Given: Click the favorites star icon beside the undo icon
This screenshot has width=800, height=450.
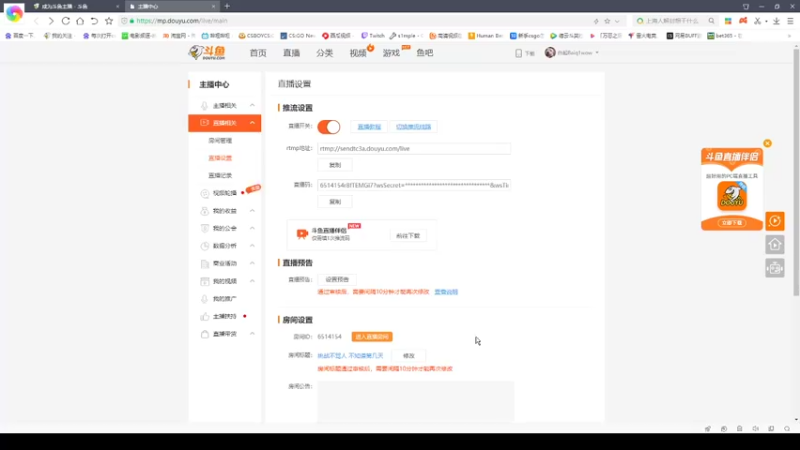Looking at the screenshot, I should (109, 21).
